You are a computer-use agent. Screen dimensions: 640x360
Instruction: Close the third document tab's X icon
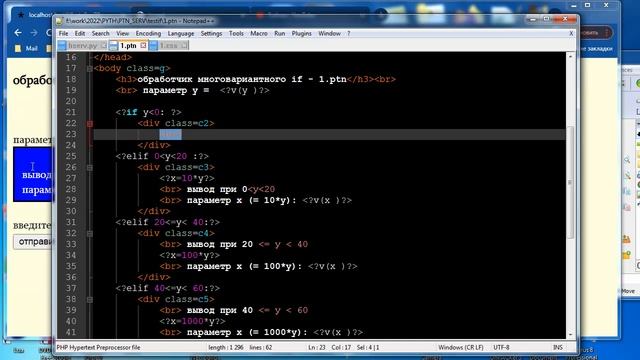184,46
